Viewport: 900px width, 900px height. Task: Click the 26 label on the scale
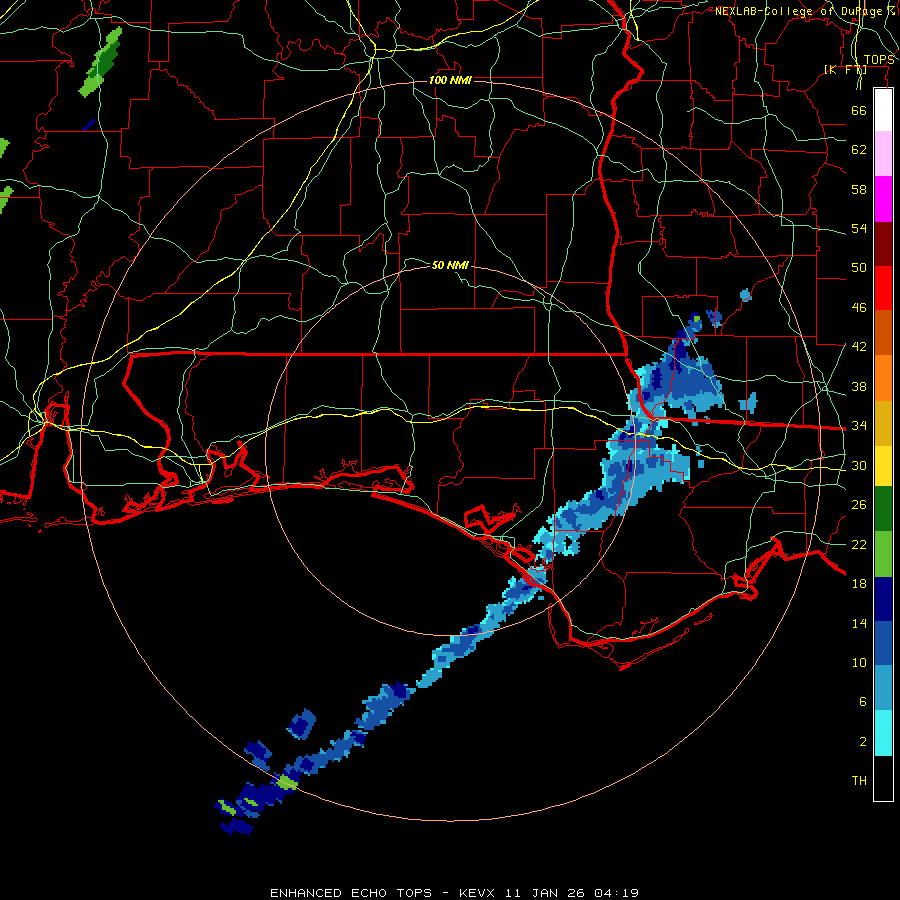(x=859, y=505)
